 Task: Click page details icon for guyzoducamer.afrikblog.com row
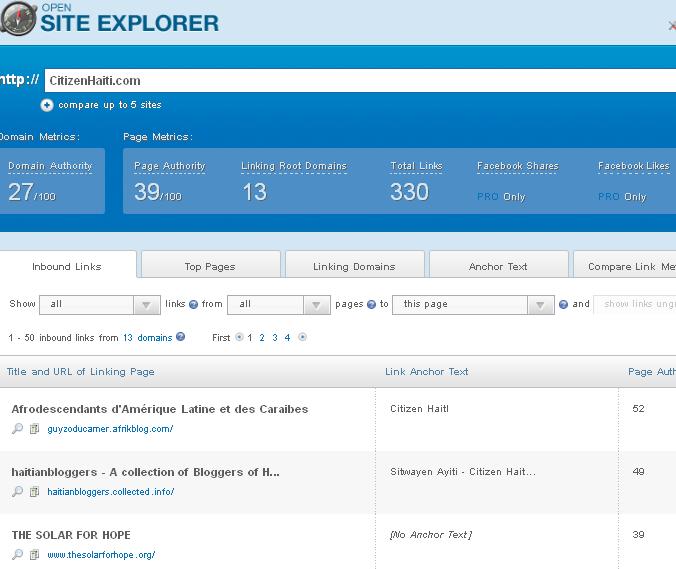point(34,428)
